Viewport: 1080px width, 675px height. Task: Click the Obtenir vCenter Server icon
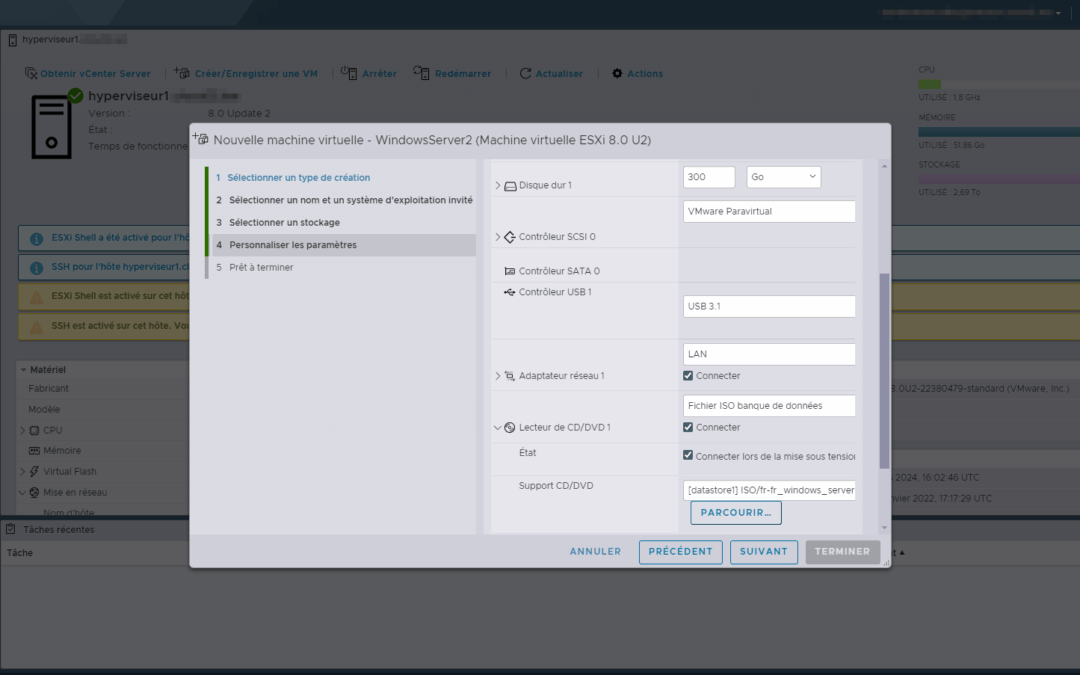(31, 73)
